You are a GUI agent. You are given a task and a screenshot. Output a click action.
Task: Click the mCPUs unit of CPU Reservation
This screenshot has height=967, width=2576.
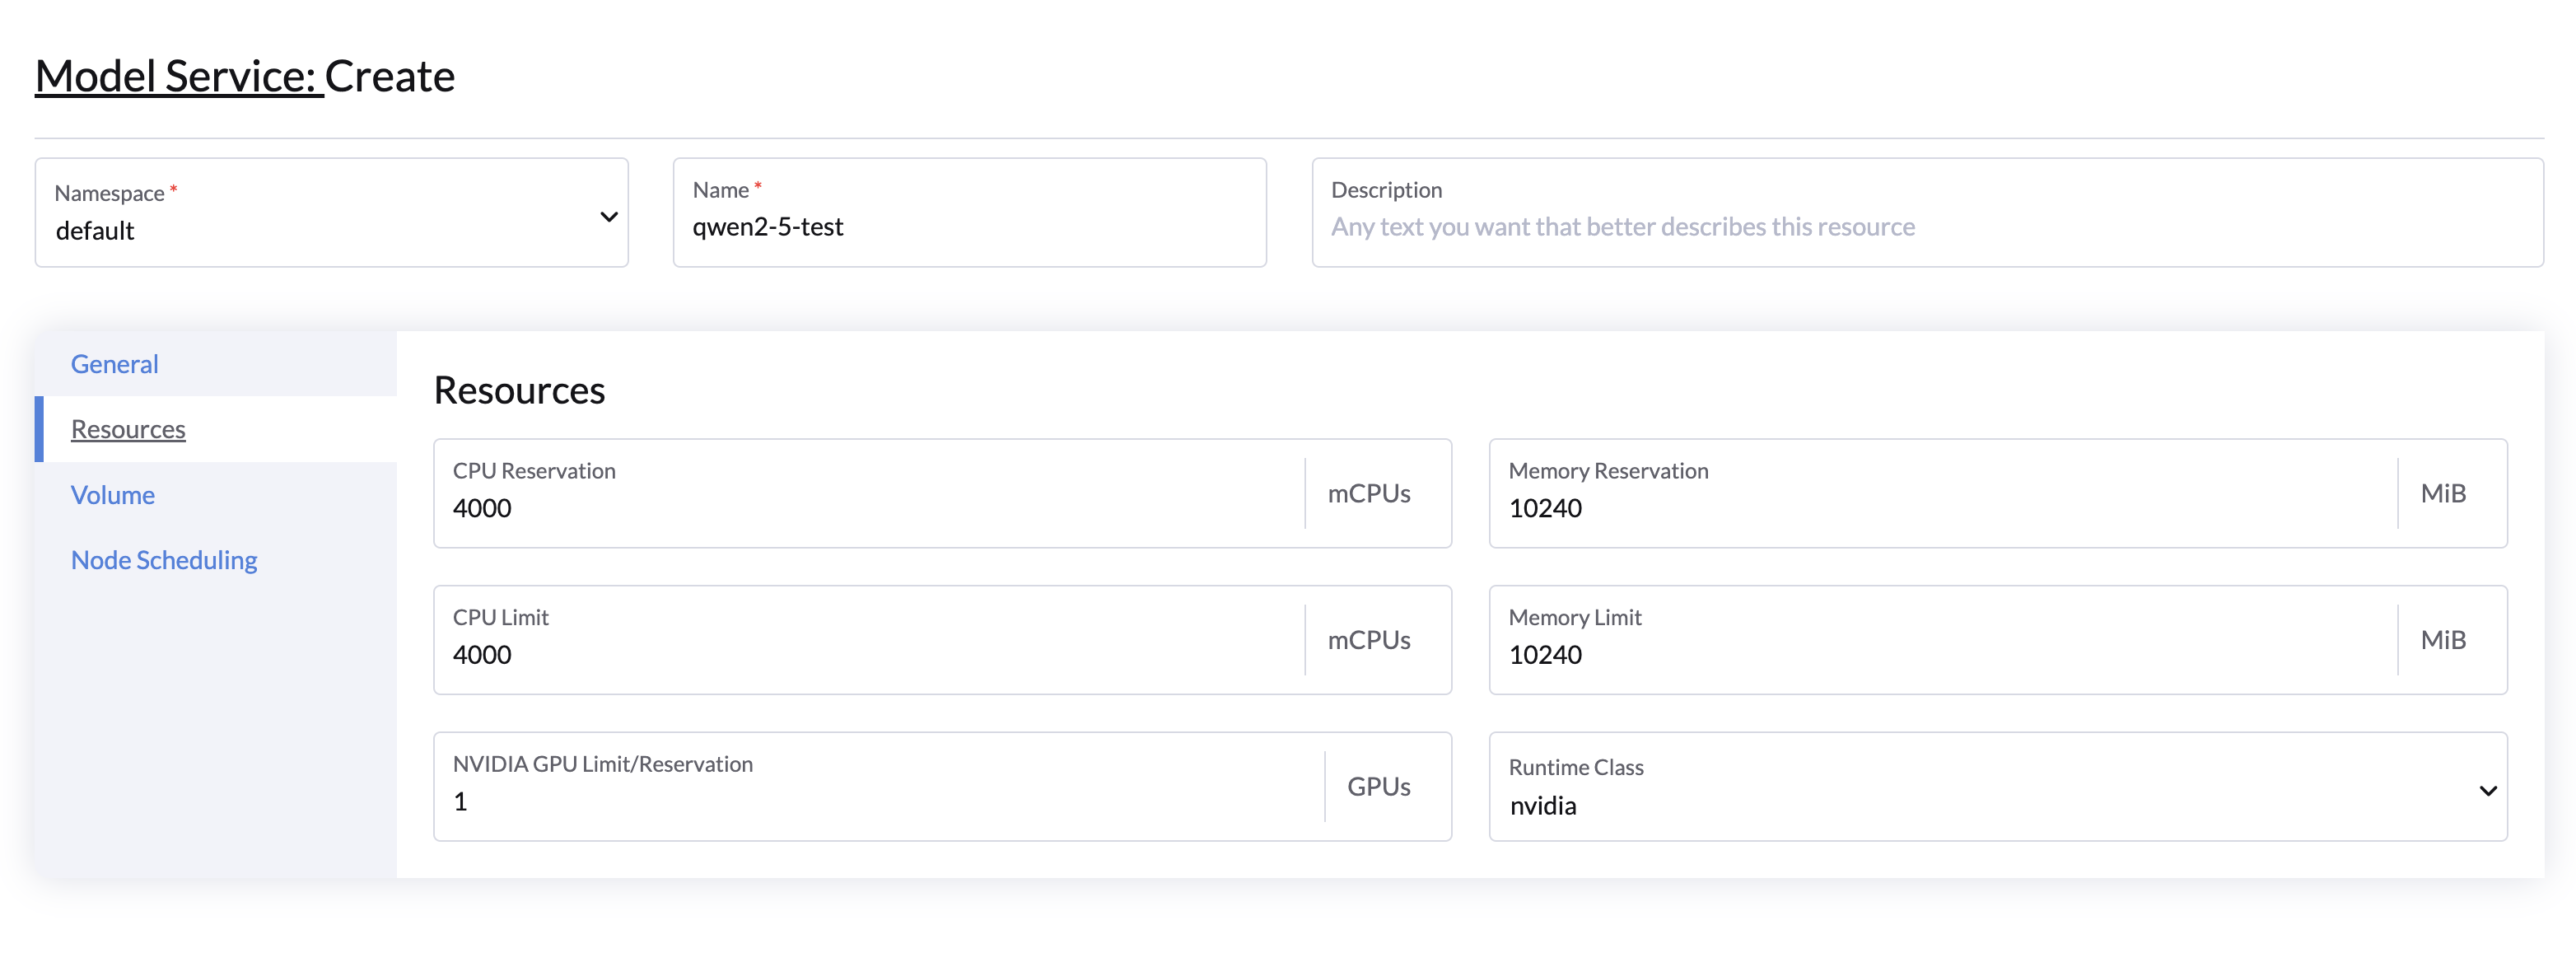coord(1369,493)
